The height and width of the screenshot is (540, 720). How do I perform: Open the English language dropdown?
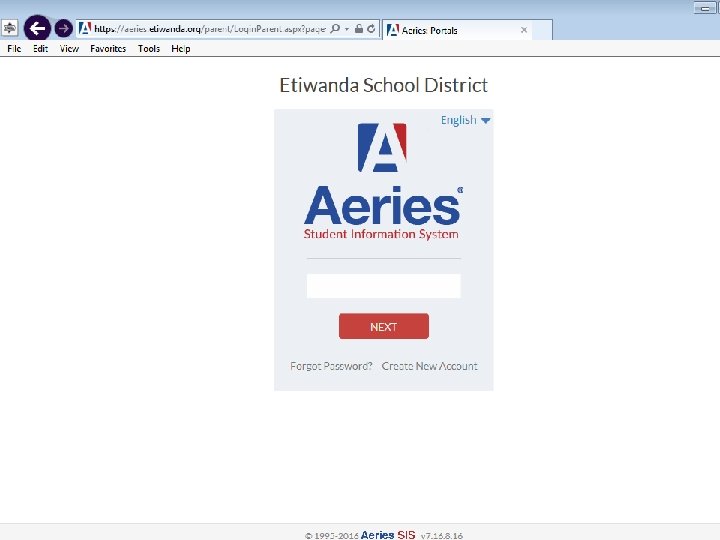465,120
